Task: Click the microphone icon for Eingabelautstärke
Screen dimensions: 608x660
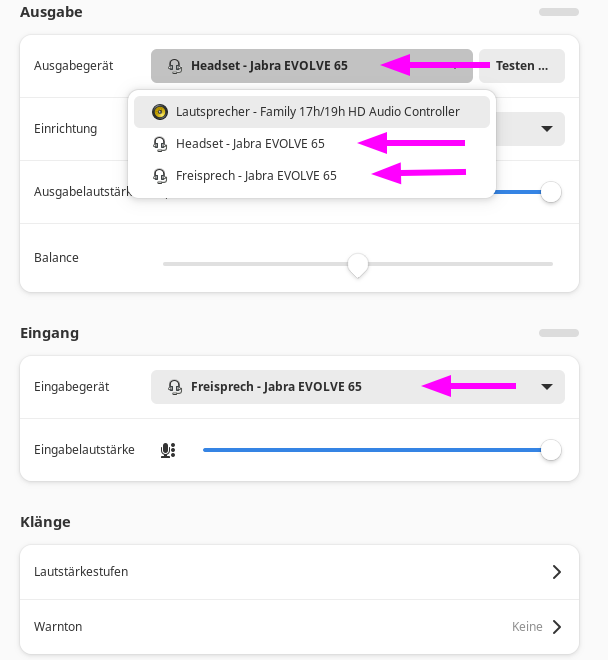Action: (168, 450)
